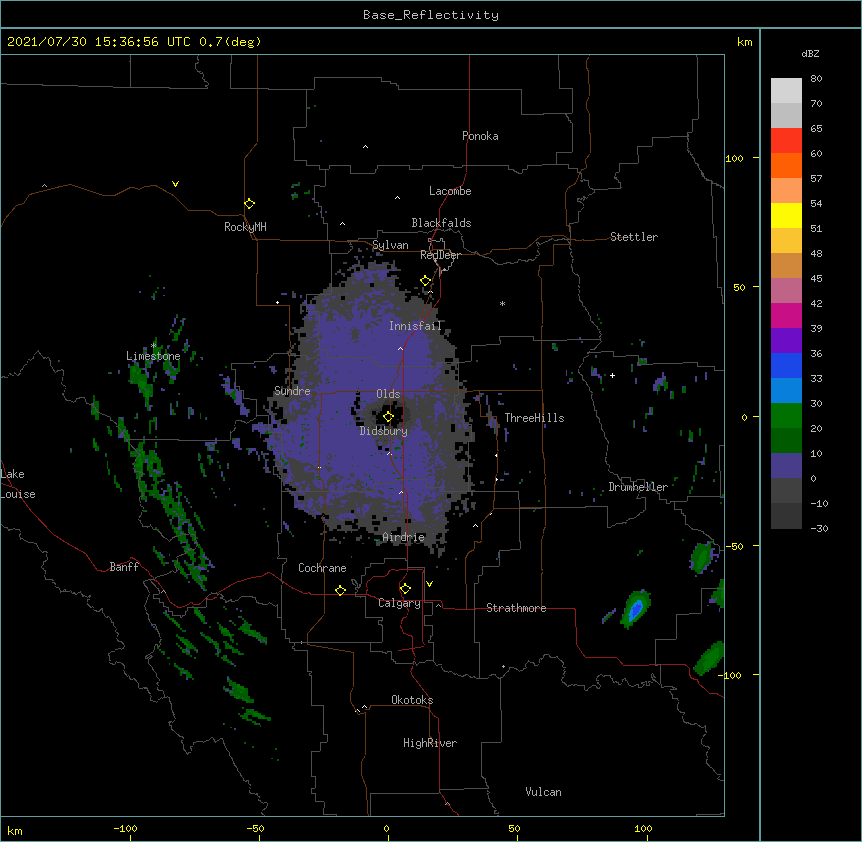Click the yellow diamond marker under Cochrane
This screenshot has height=842, width=862.
340,590
